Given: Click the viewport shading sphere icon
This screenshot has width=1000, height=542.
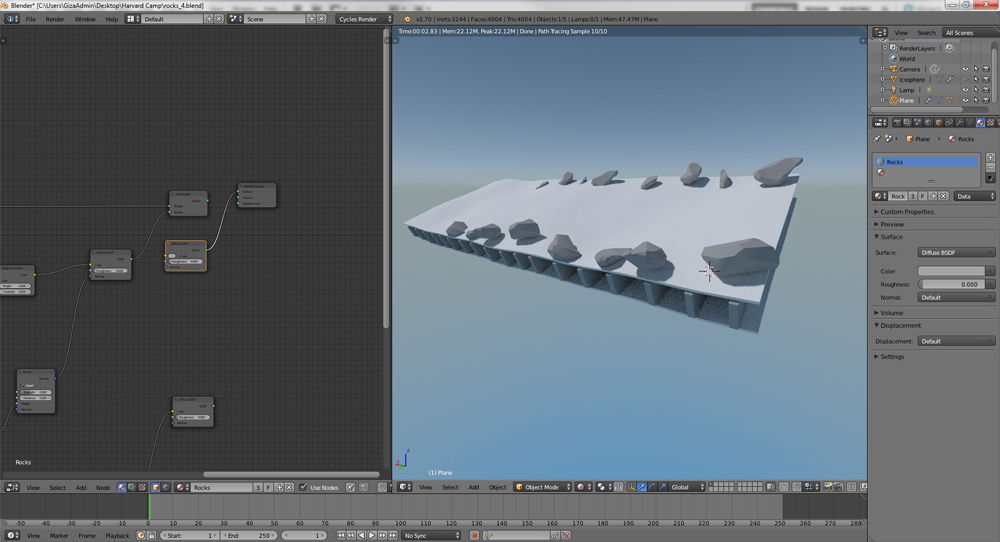Looking at the screenshot, I should tap(584, 487).
